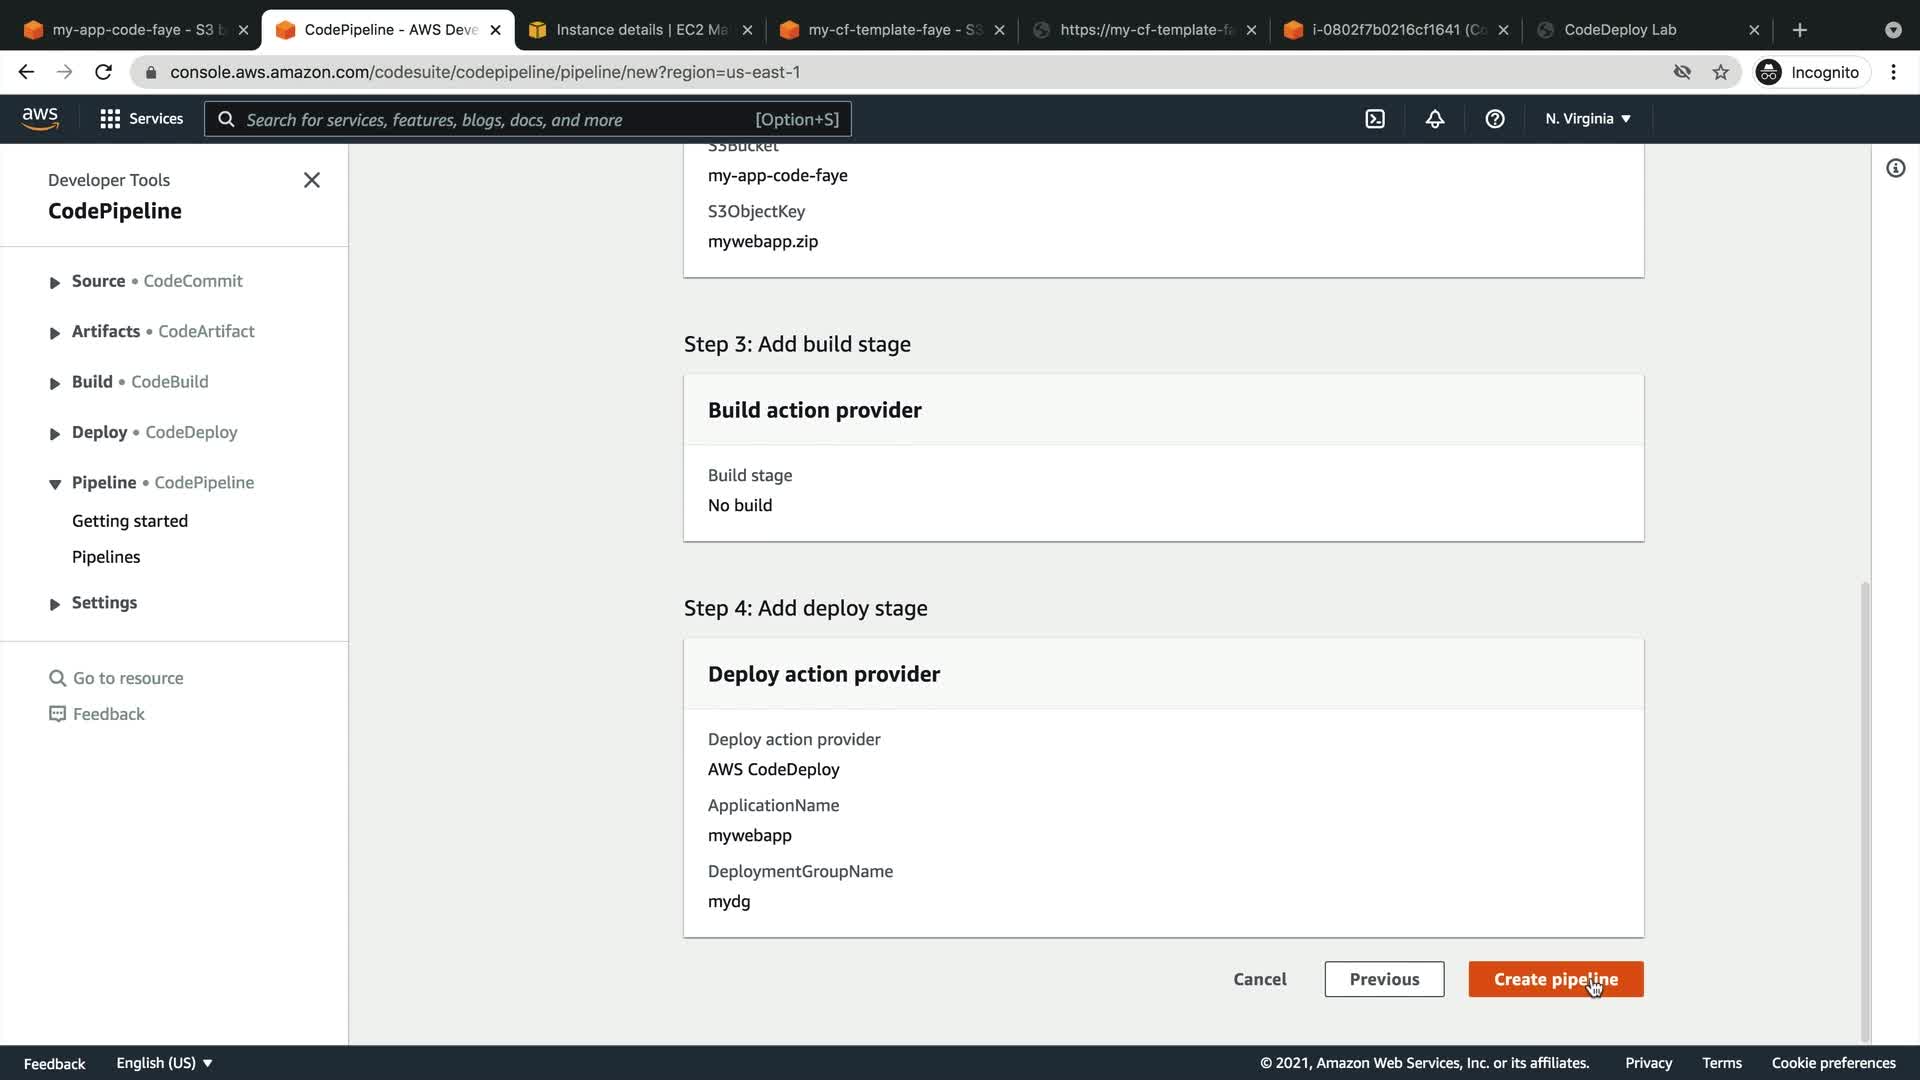Open AWS CloudShell icon in the navbar

[x=1375, y=119]
